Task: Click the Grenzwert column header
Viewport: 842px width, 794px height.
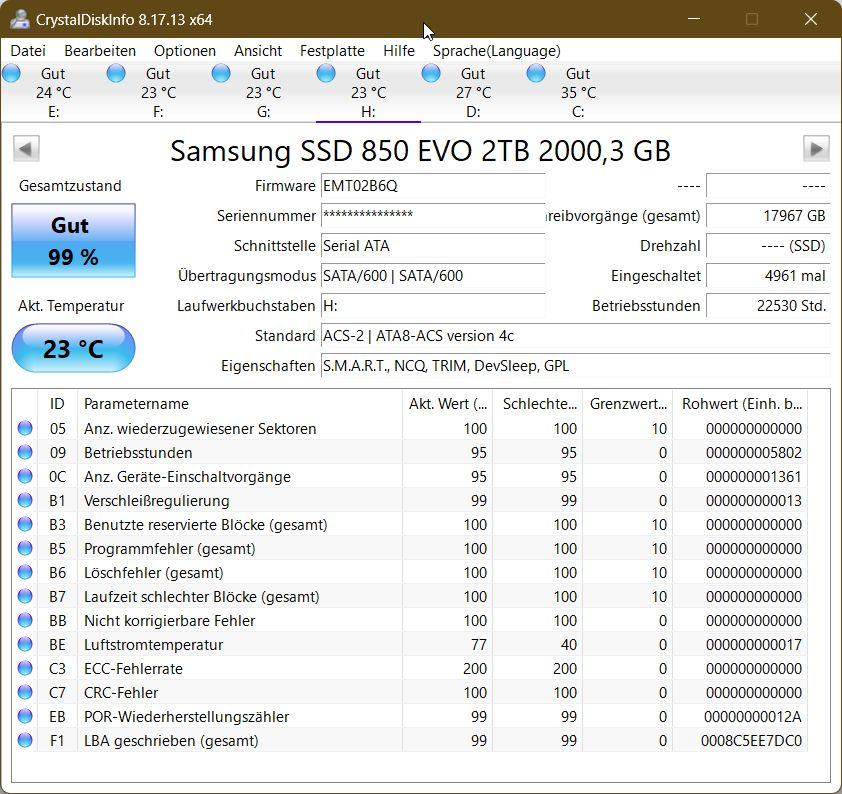Action: point(627,404)
